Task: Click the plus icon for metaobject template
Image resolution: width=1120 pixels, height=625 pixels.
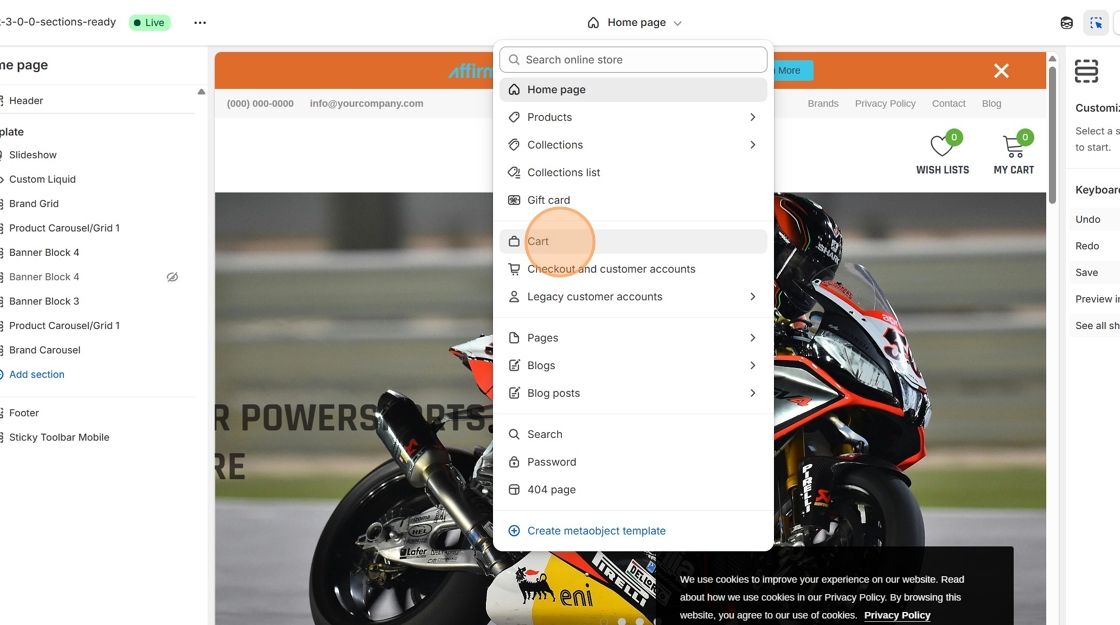Action: [514, 531]
